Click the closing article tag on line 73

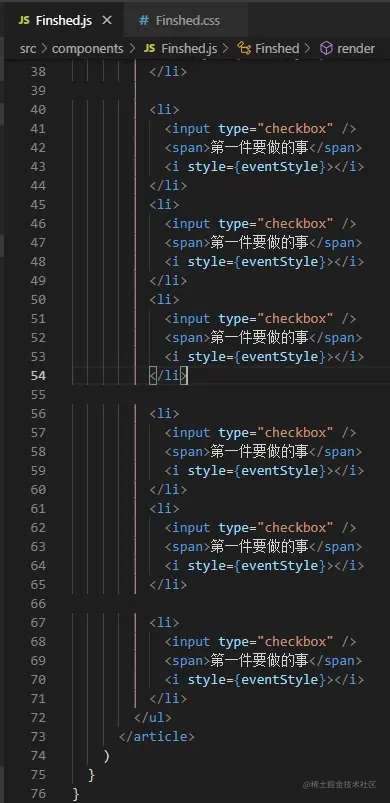[x=157, y=736]
